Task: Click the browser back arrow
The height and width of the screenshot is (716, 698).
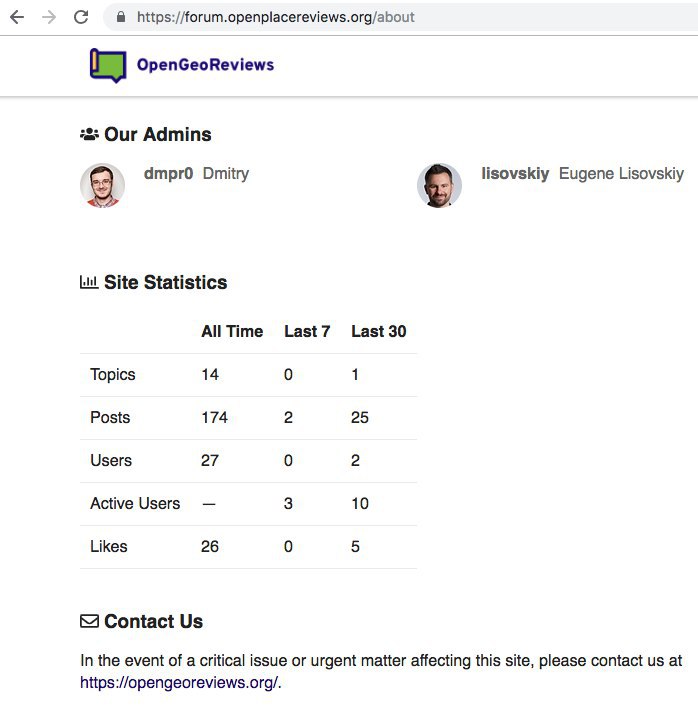Action: click(17, 17)
